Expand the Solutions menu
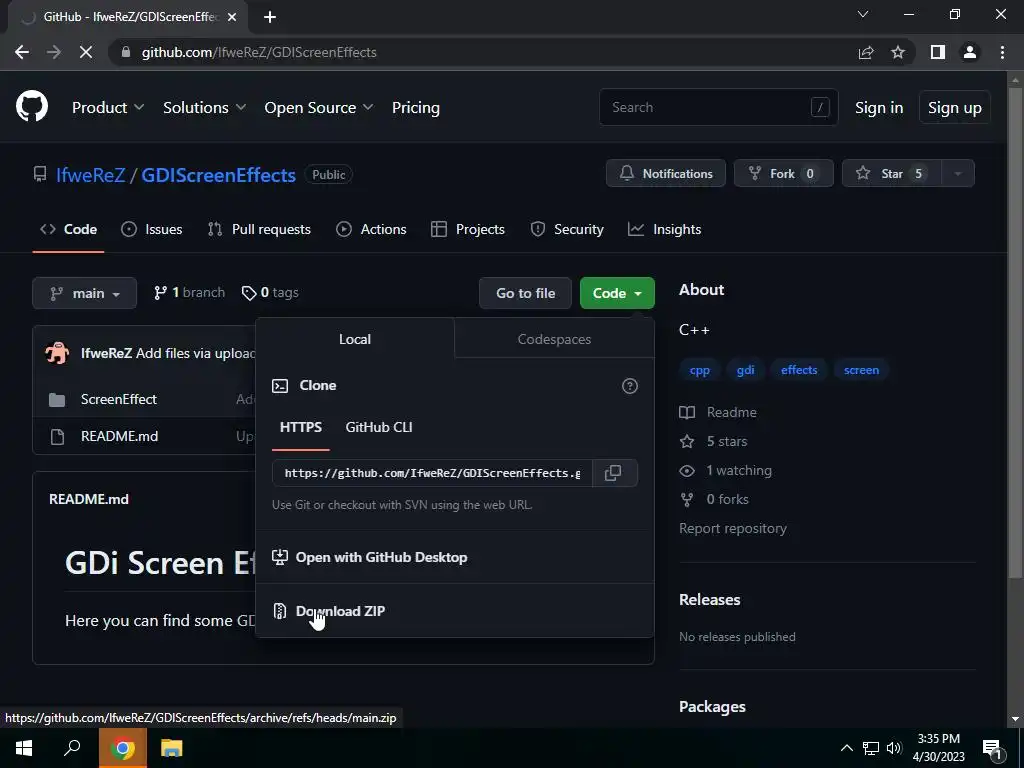 click(x=204, y=108)
